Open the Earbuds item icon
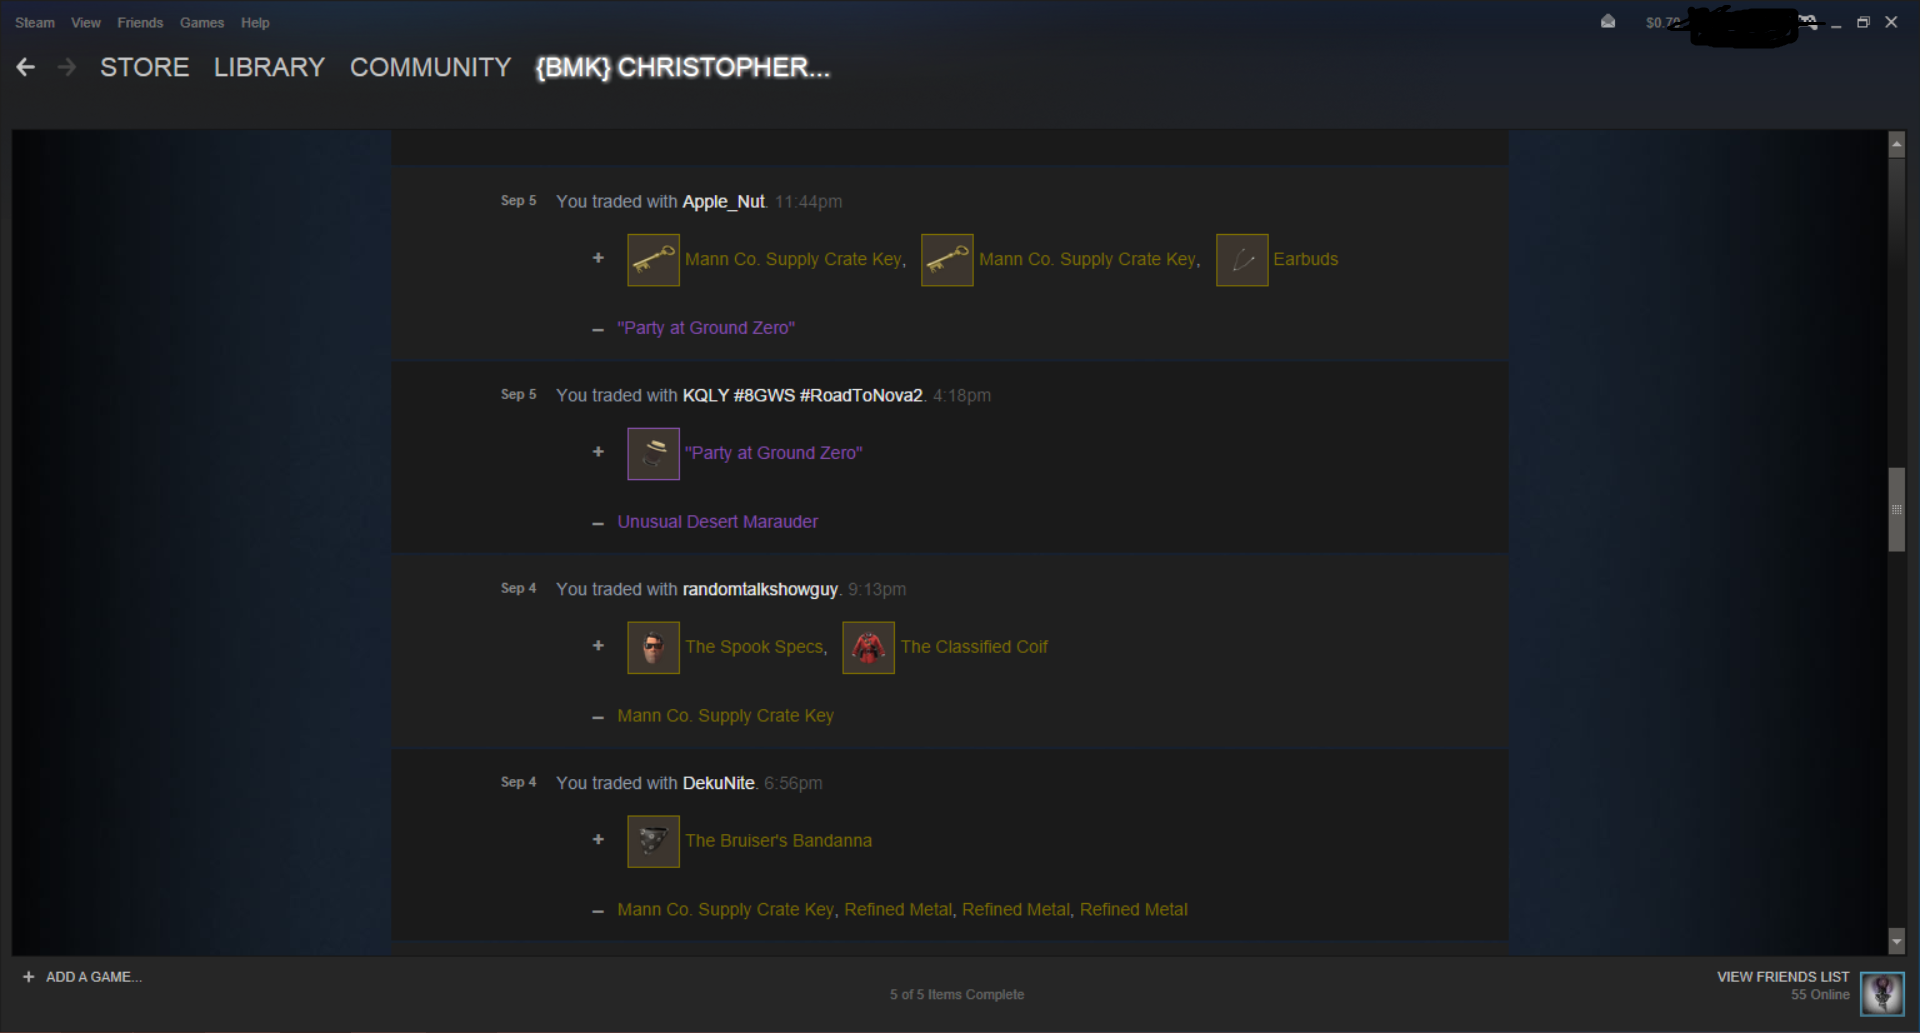 1242,260
